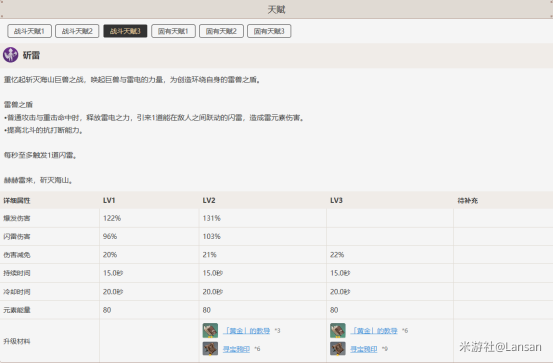This screenshot has height=364, width=553.
Task: Click the LV1 column header
Action: pos(109,200)
